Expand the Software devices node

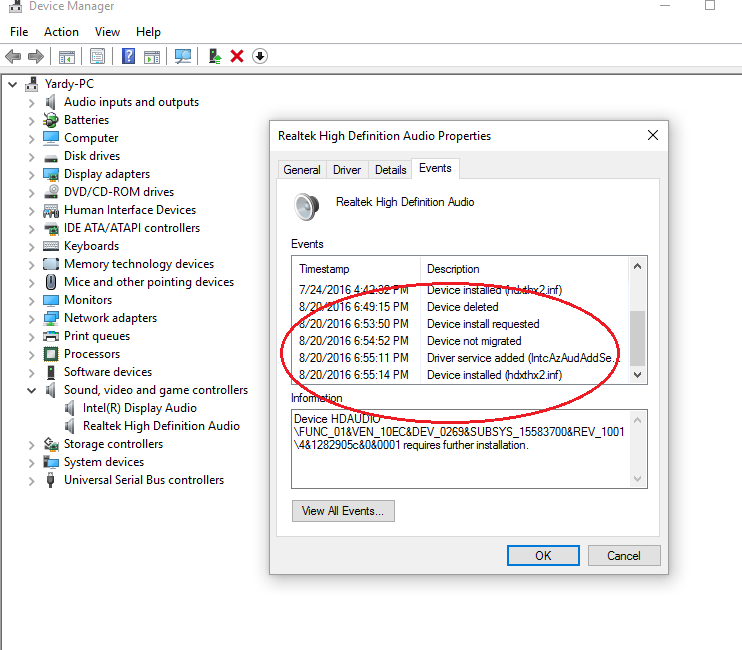pyautogui.click(x=32, y=372)
